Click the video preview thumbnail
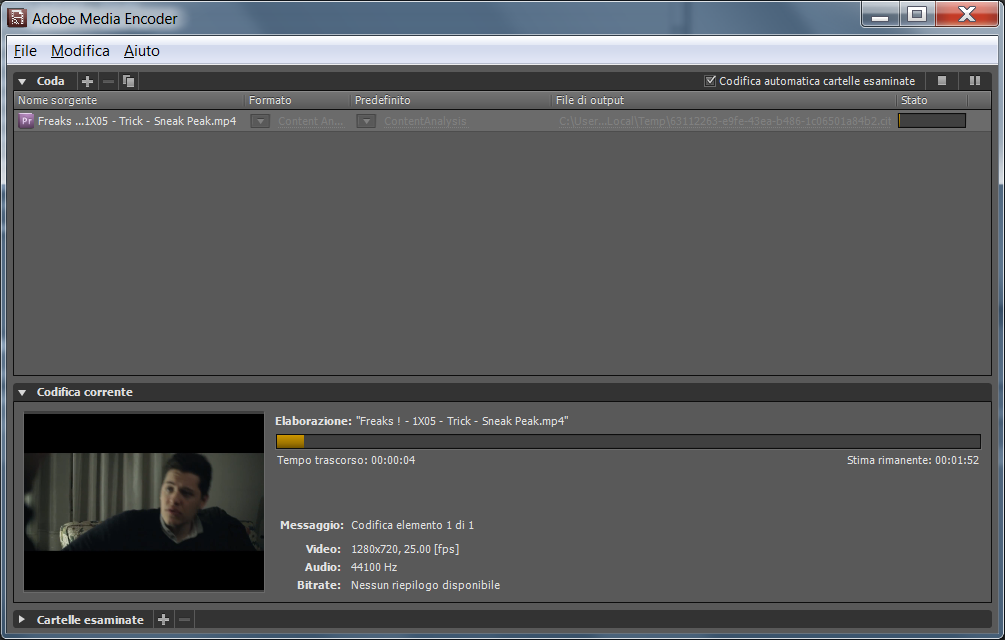 click(x=144, y=502)
